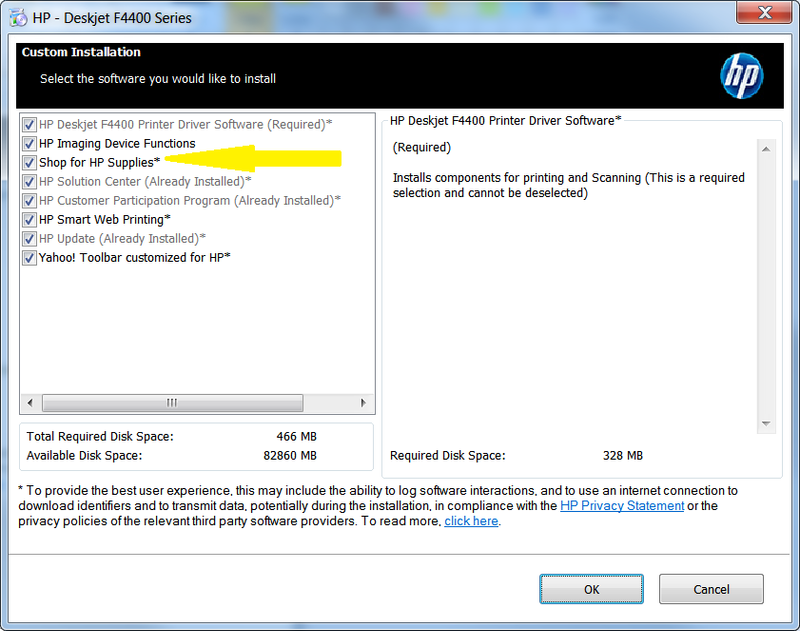The height and width of the screenshot is (631, 800).
Task: Uncheck Shop for HP Supplies
Action: [29, 163]
